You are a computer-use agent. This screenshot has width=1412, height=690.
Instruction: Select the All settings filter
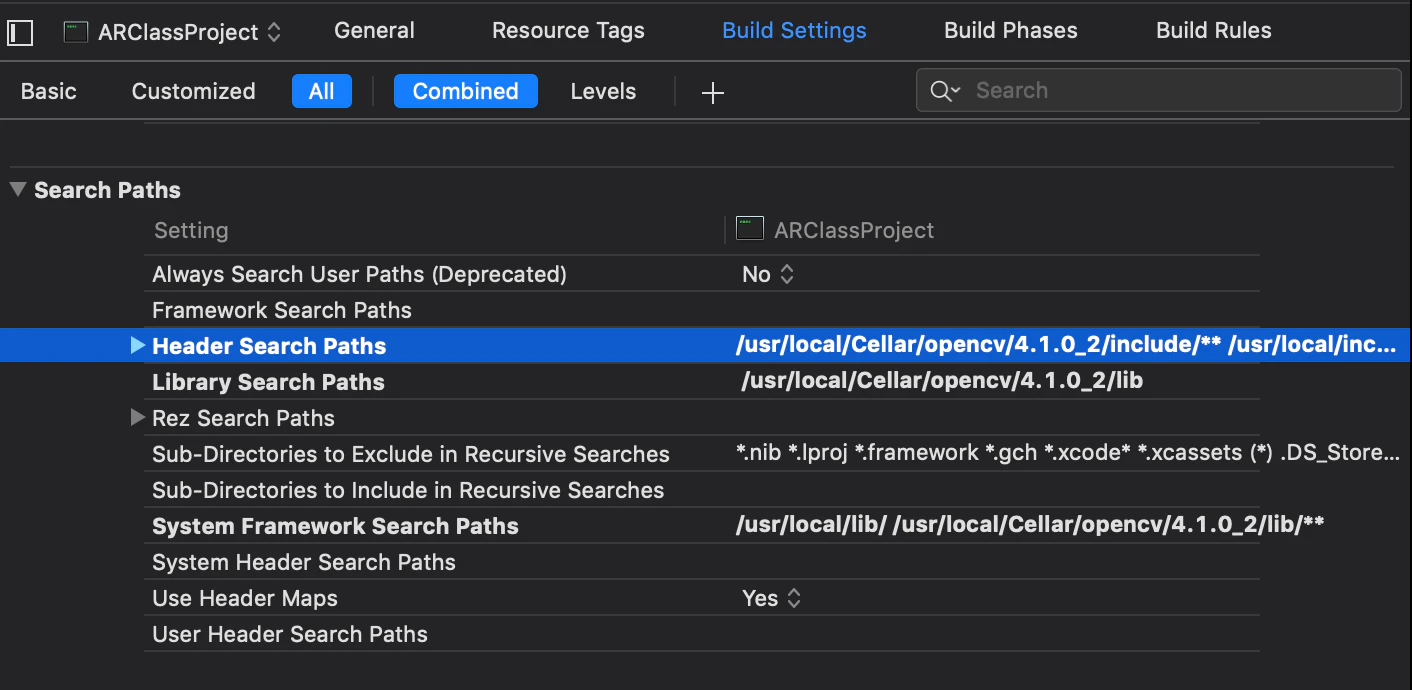point(322,91)
